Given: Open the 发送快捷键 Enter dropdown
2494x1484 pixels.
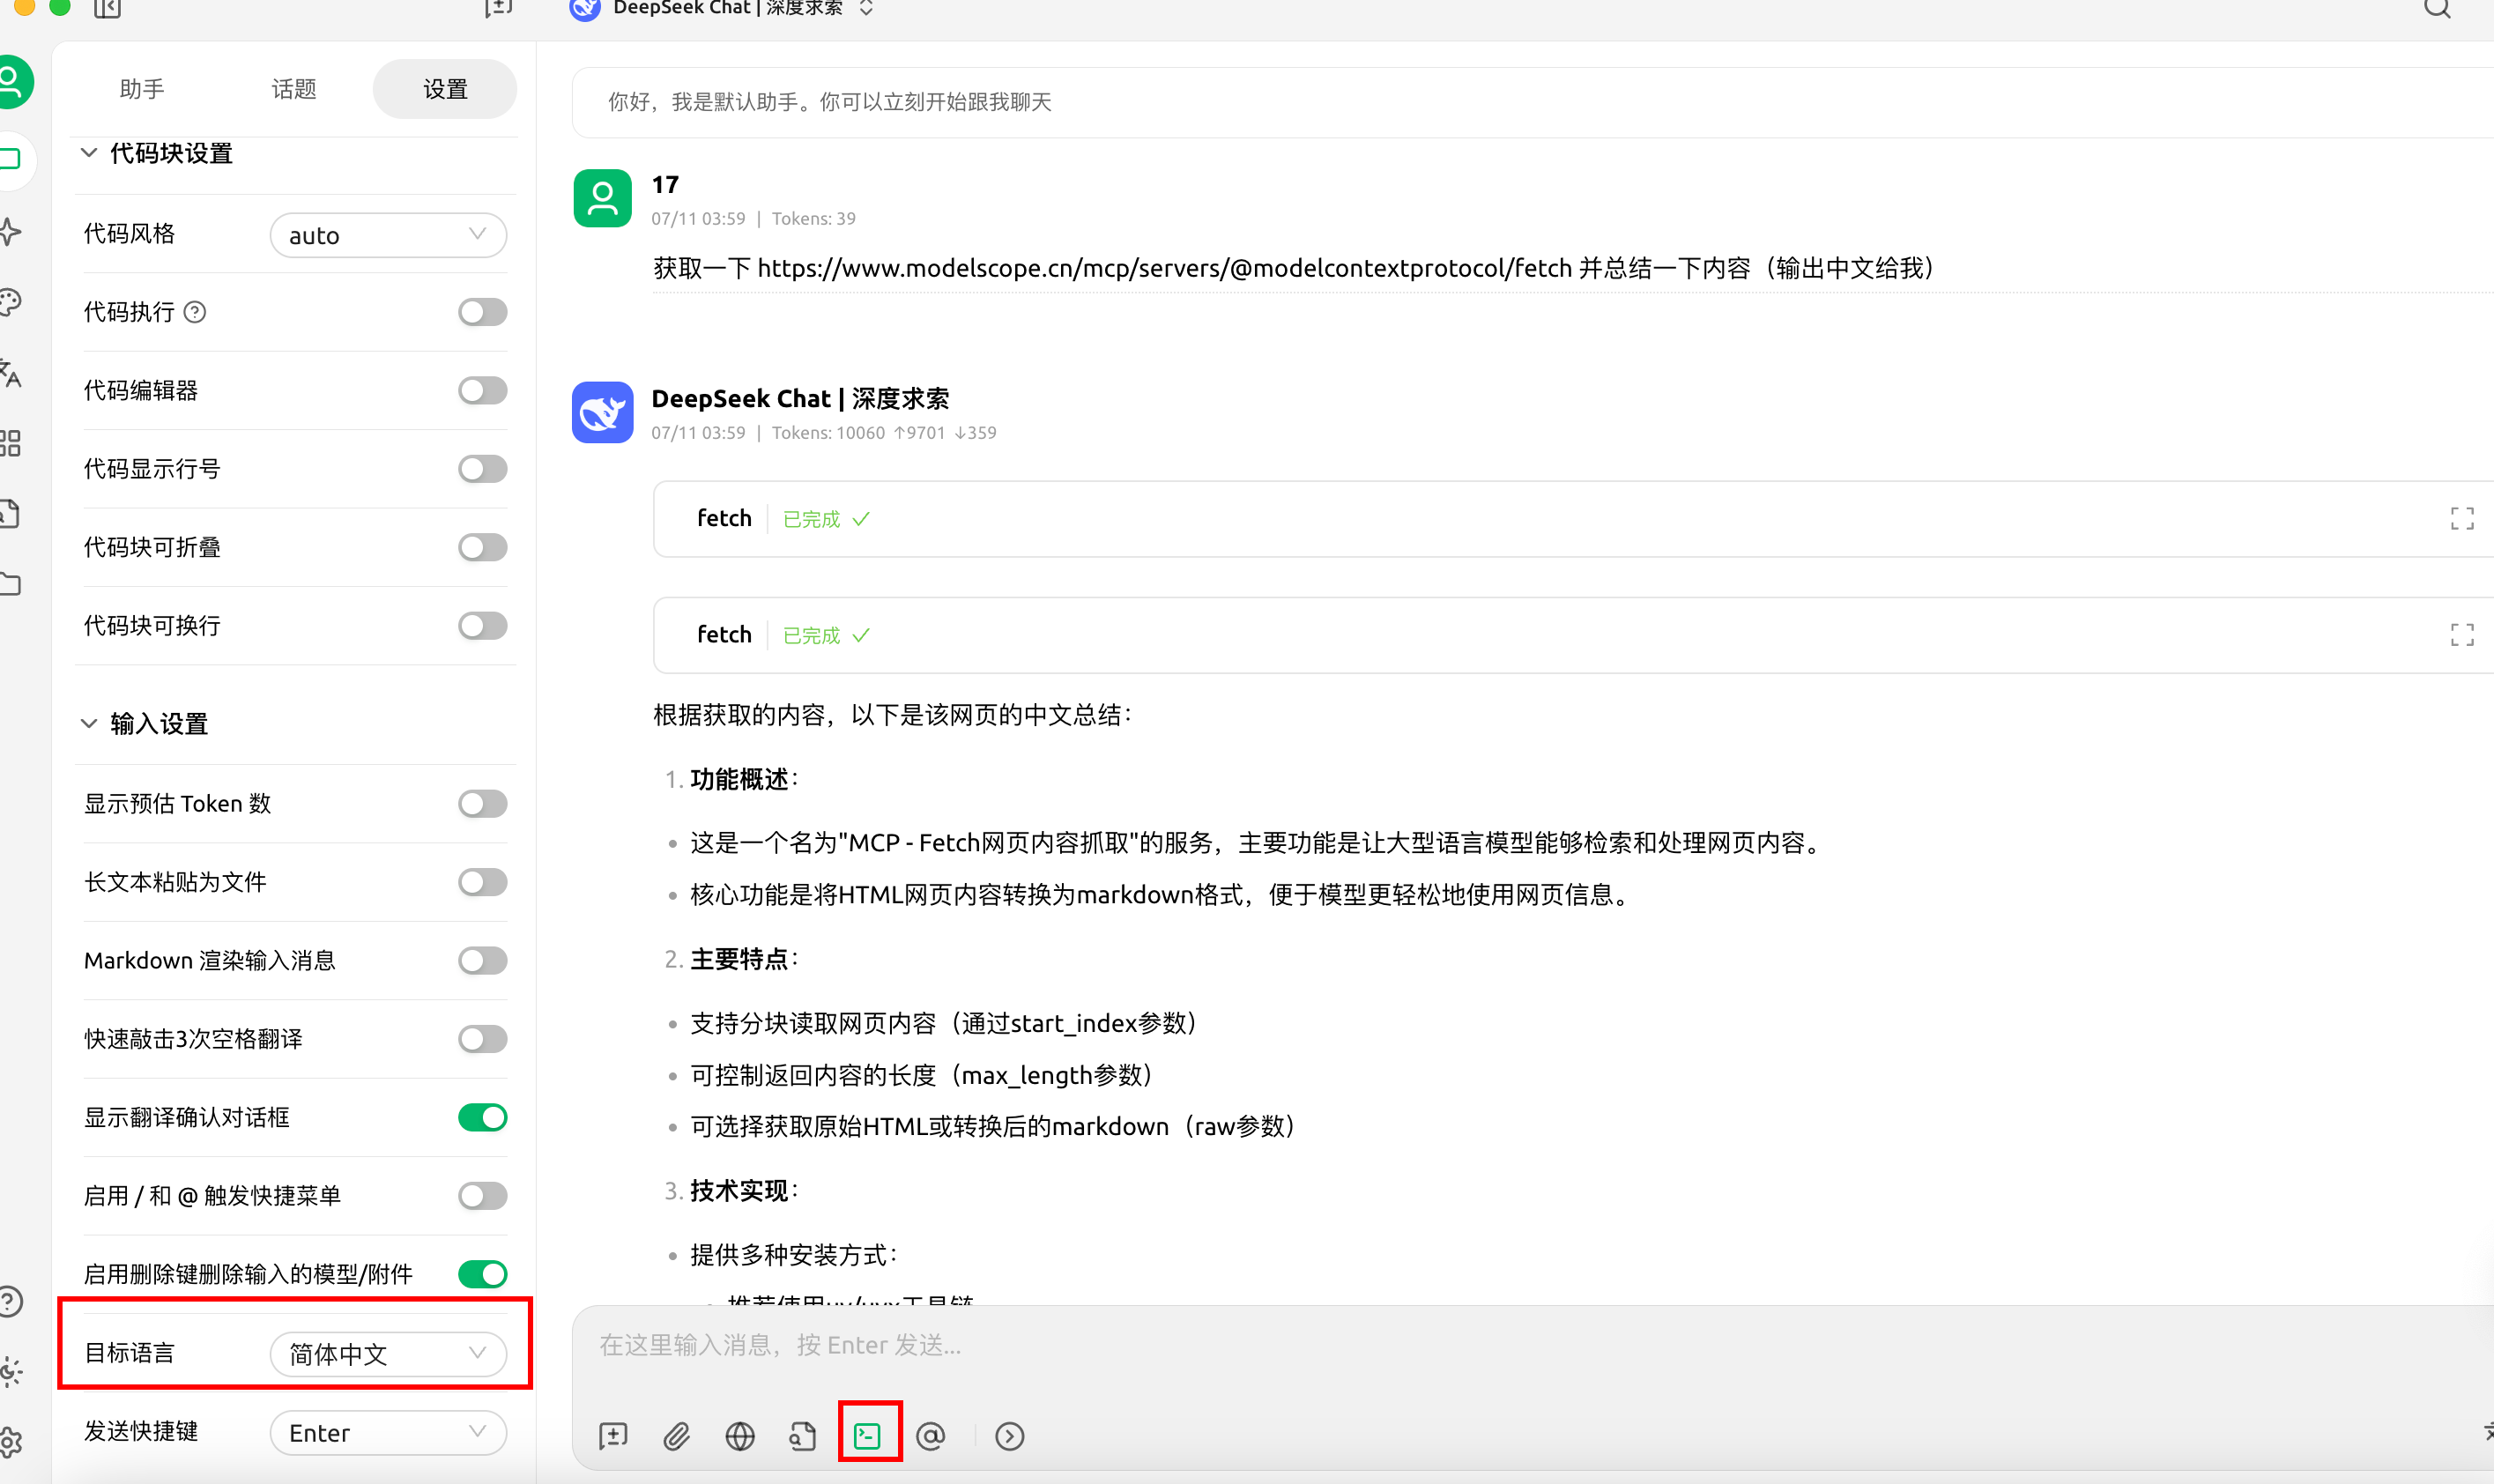Looking at the screenshot, I should 388,1433.
